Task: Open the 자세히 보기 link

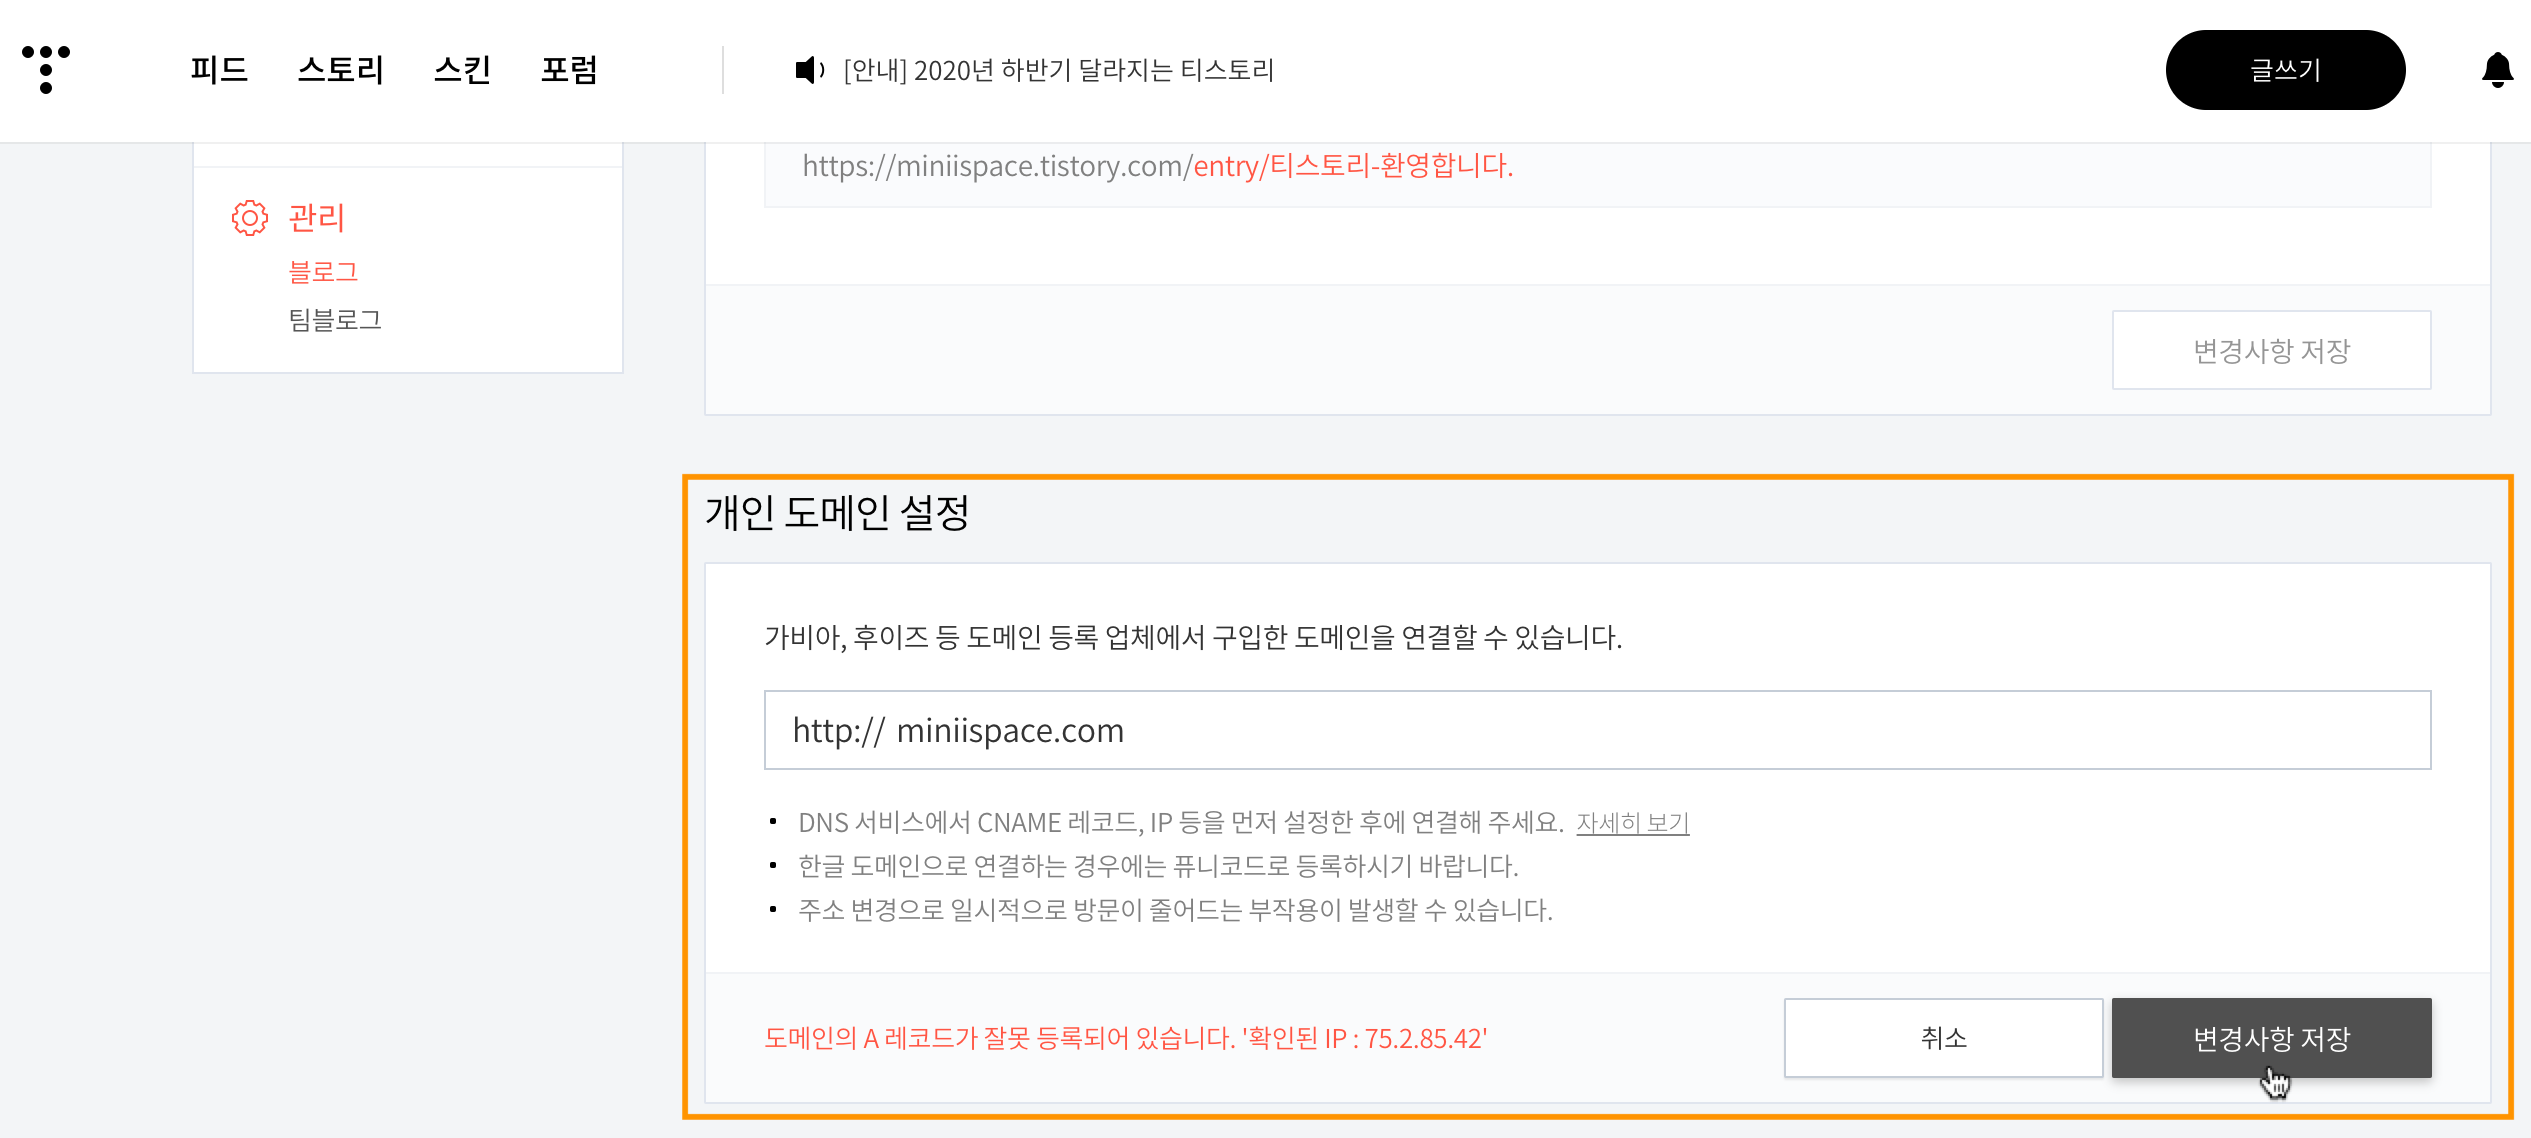Action: [1632, 823]
